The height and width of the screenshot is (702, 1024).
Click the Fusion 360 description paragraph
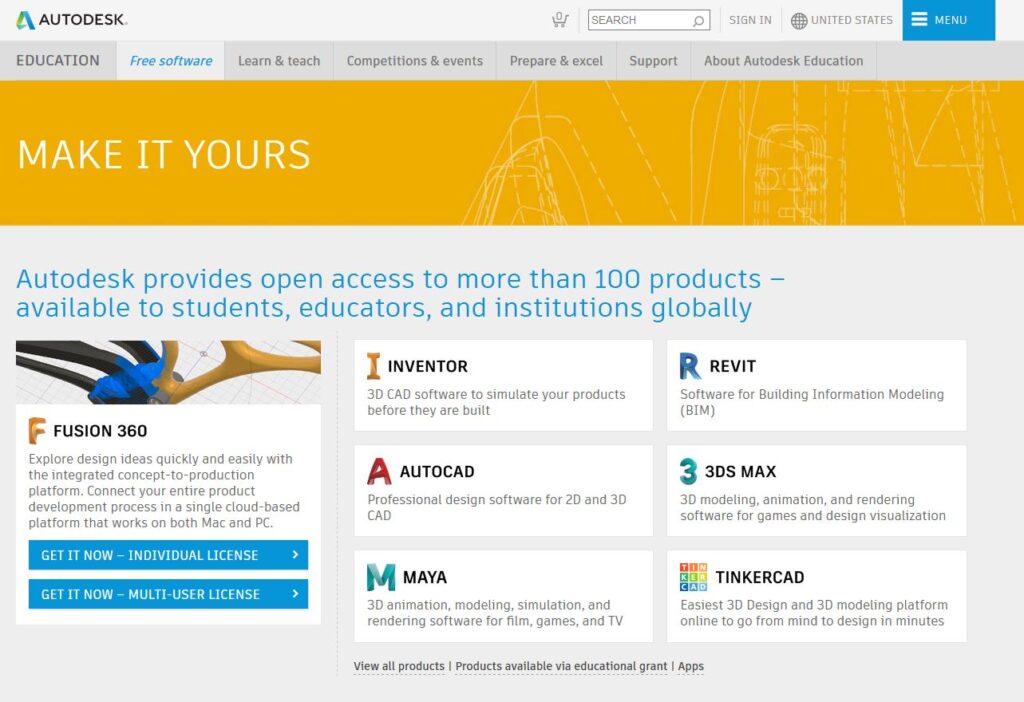click(164, 490)
